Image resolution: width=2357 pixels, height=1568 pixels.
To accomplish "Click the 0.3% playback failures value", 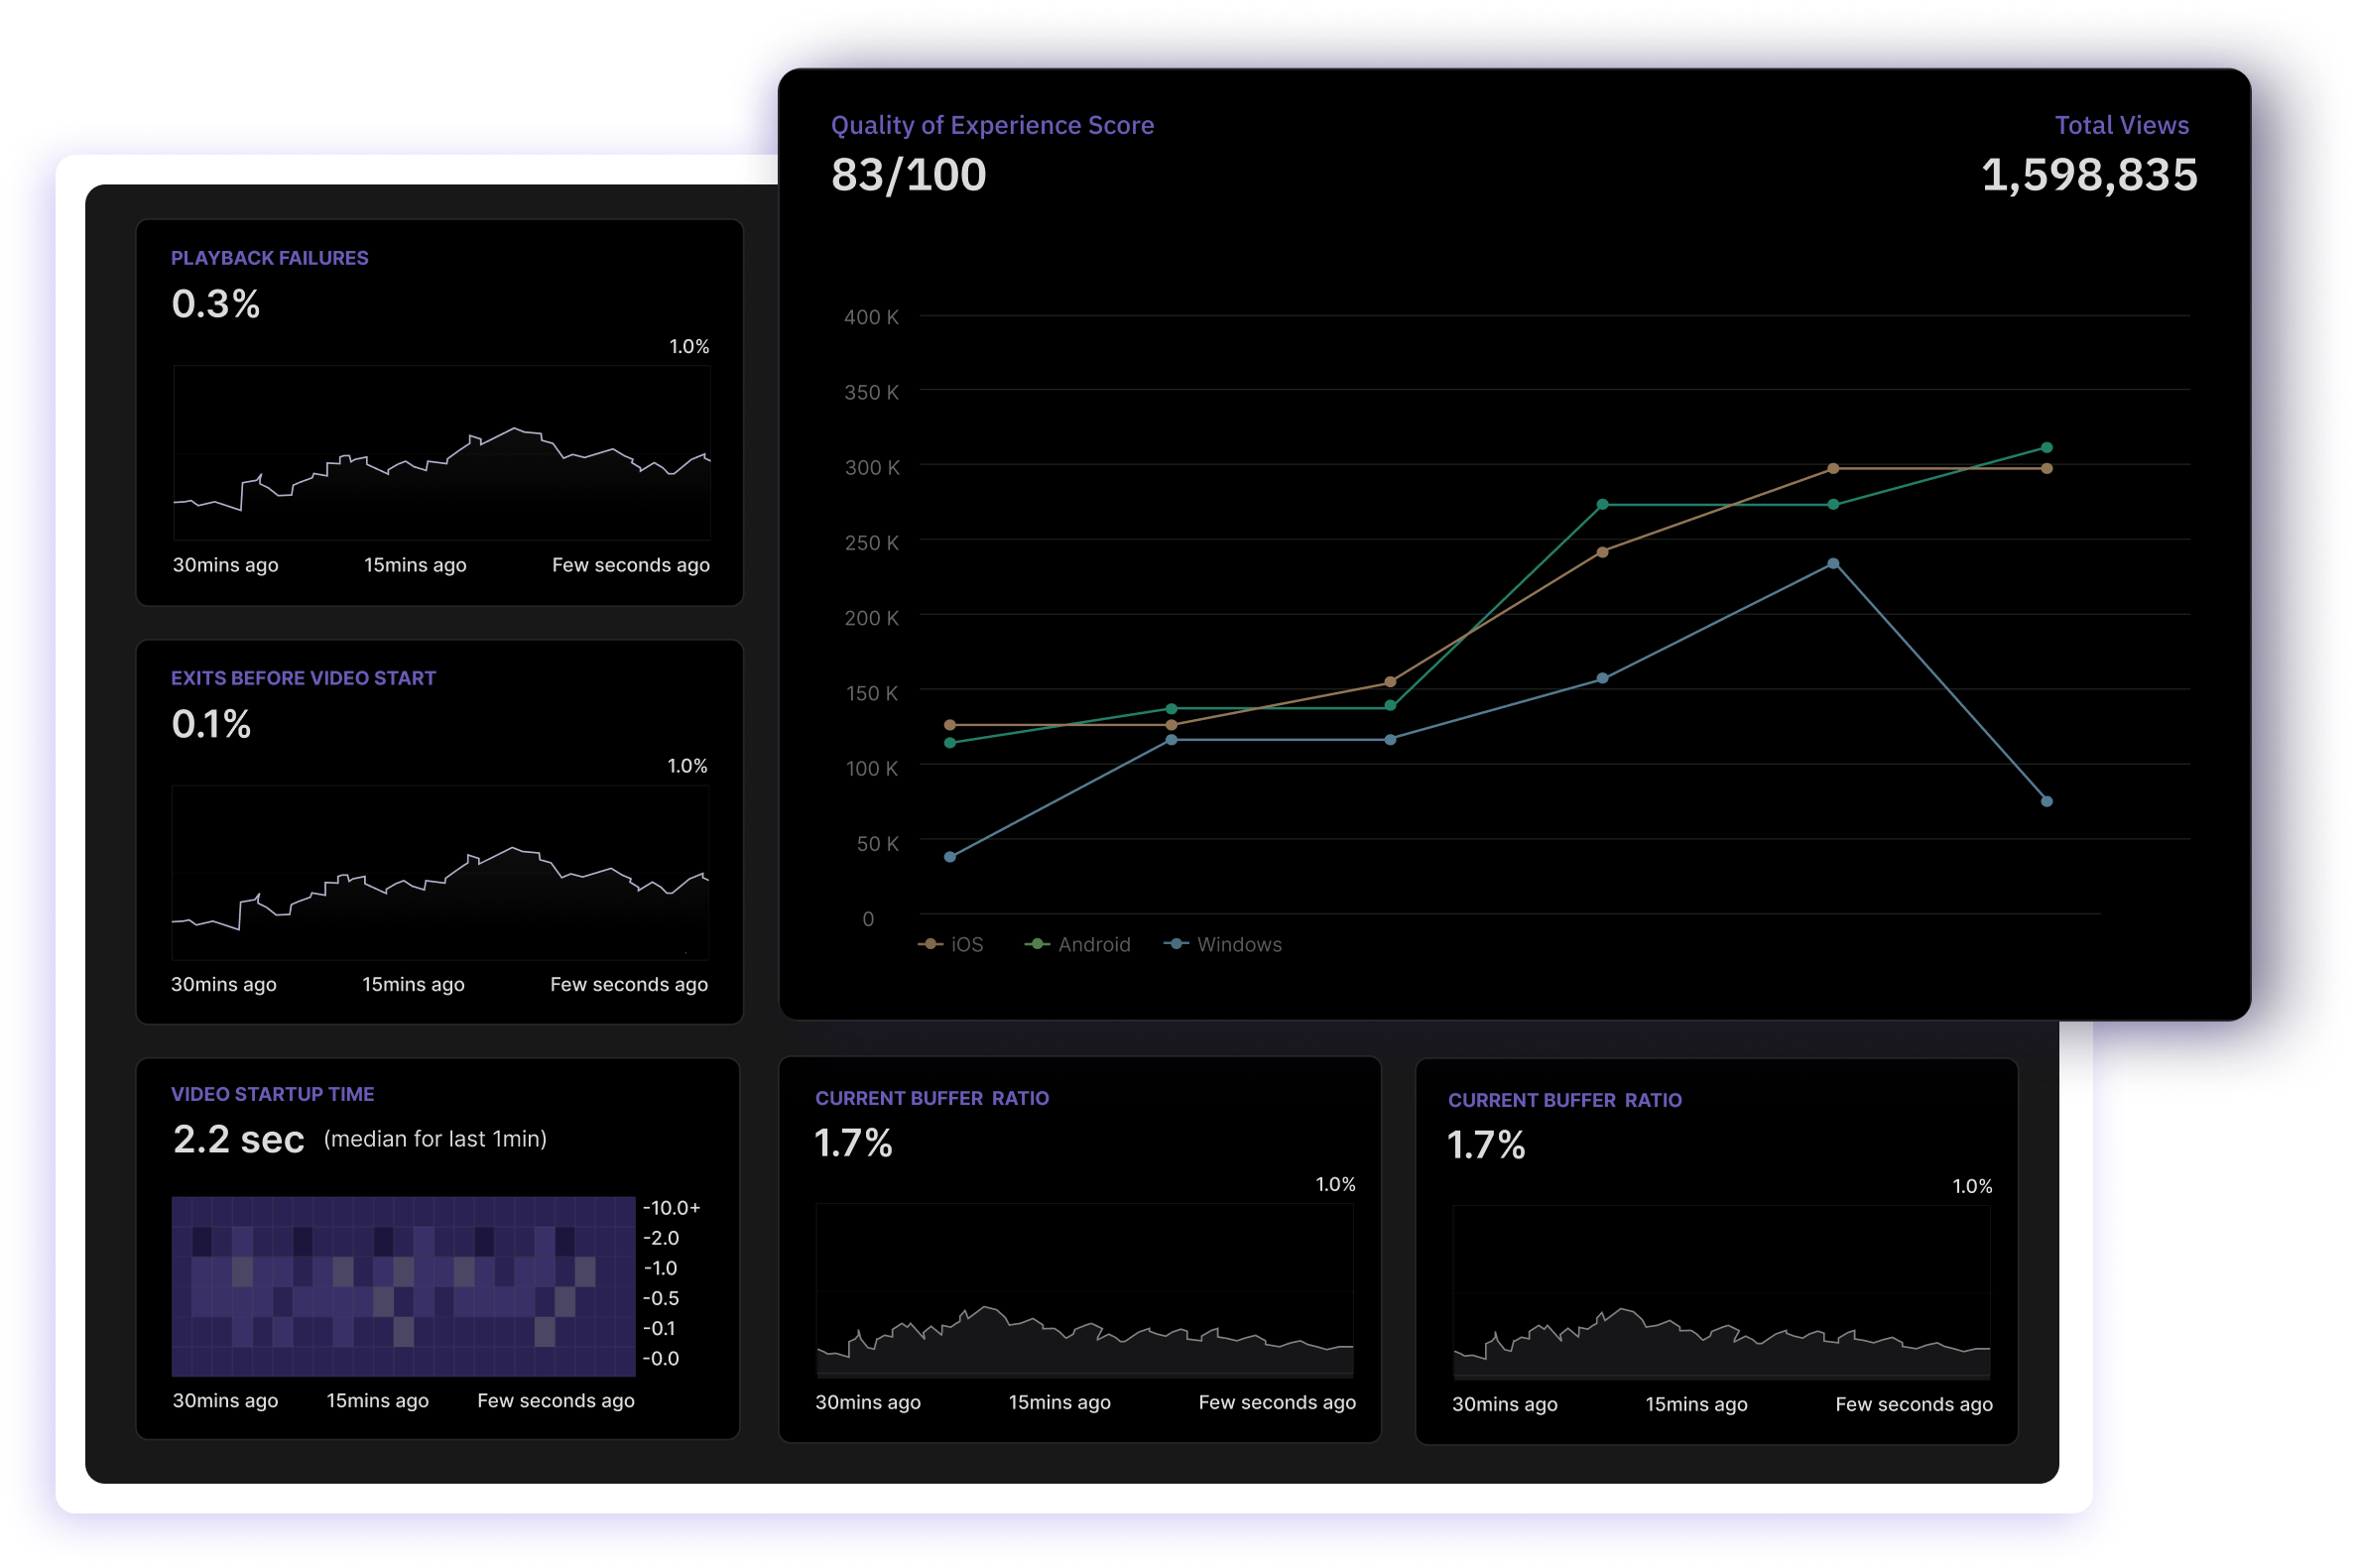I will (216, 304).
